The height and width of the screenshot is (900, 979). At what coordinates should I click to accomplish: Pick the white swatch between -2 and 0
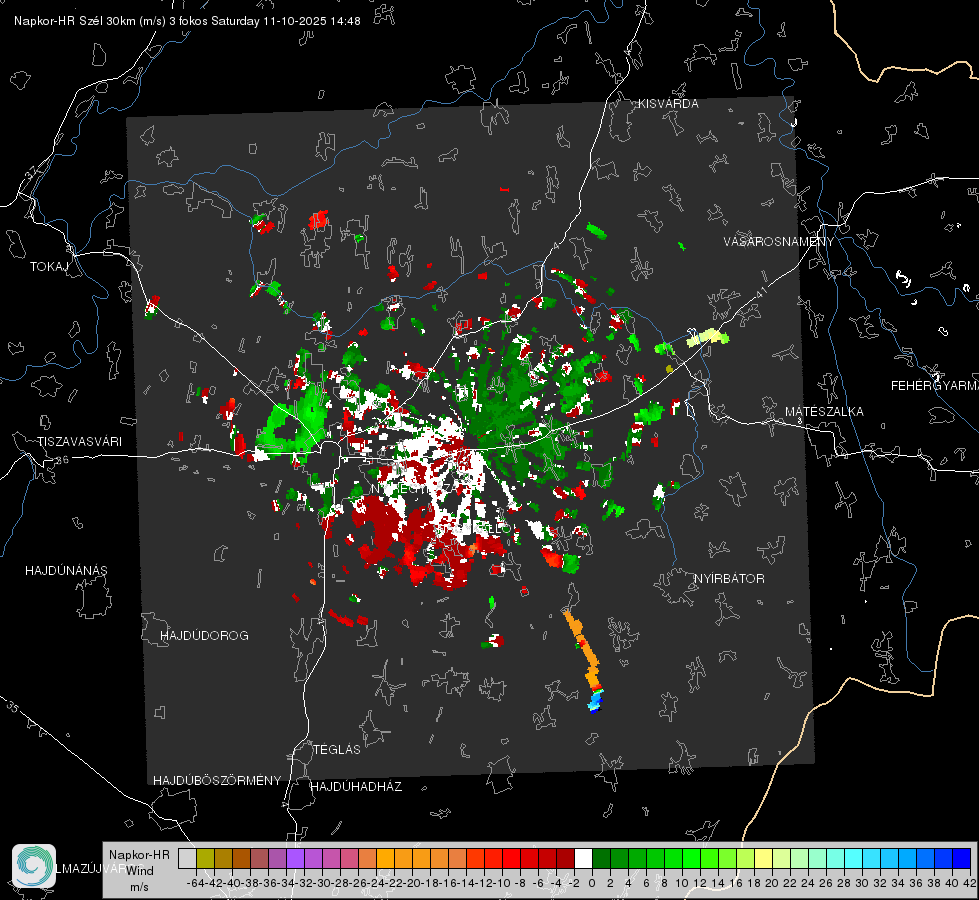(x=583, y=858)
